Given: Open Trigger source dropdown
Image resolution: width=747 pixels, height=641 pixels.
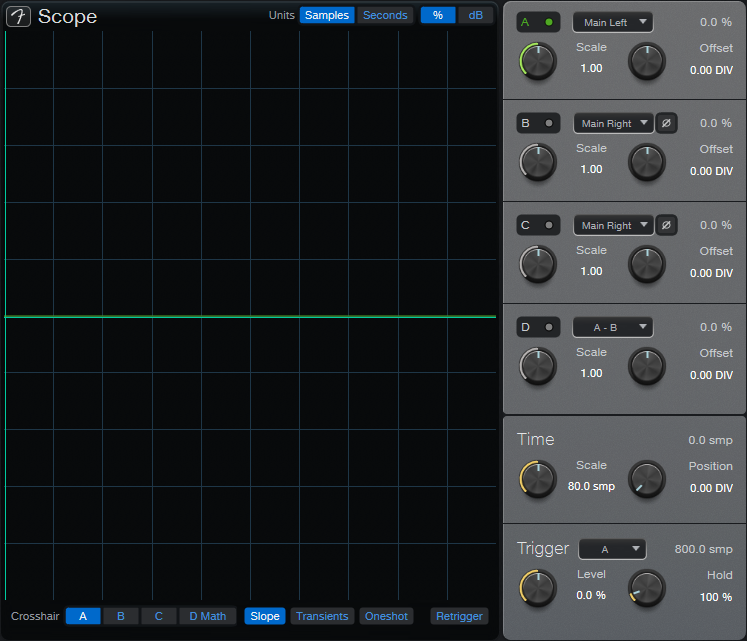Looking at the screenshot, I should 612,549.
